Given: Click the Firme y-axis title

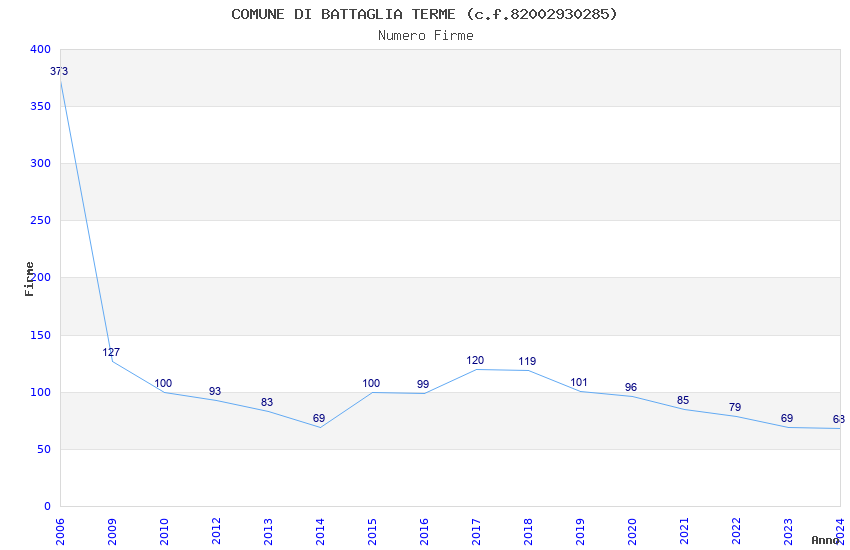Looking at the screenshot, I should point(29,279).
